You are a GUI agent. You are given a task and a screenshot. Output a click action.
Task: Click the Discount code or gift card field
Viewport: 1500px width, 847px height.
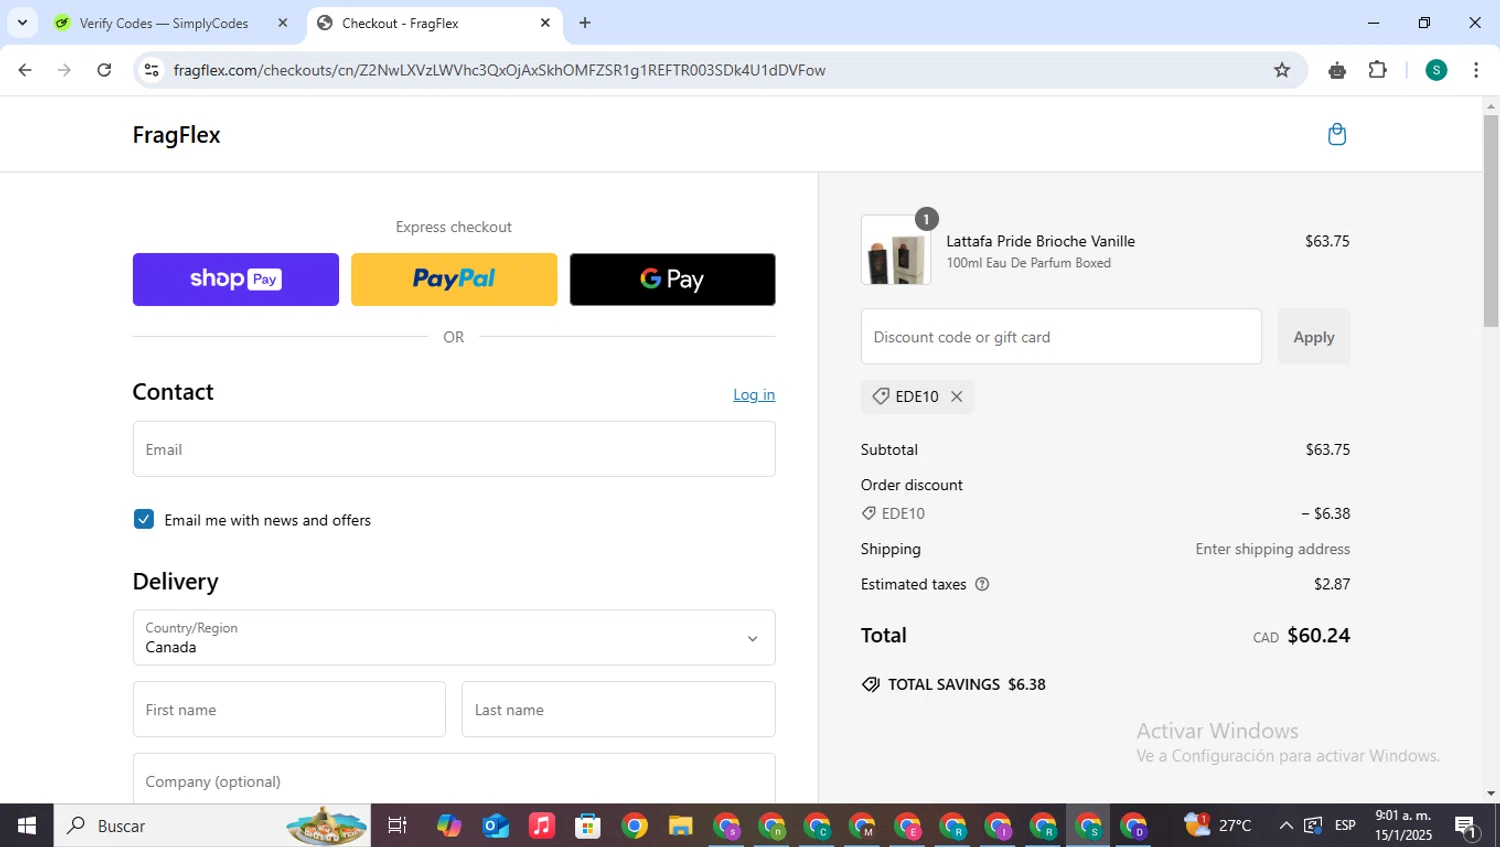click(x=1061, y=337)
